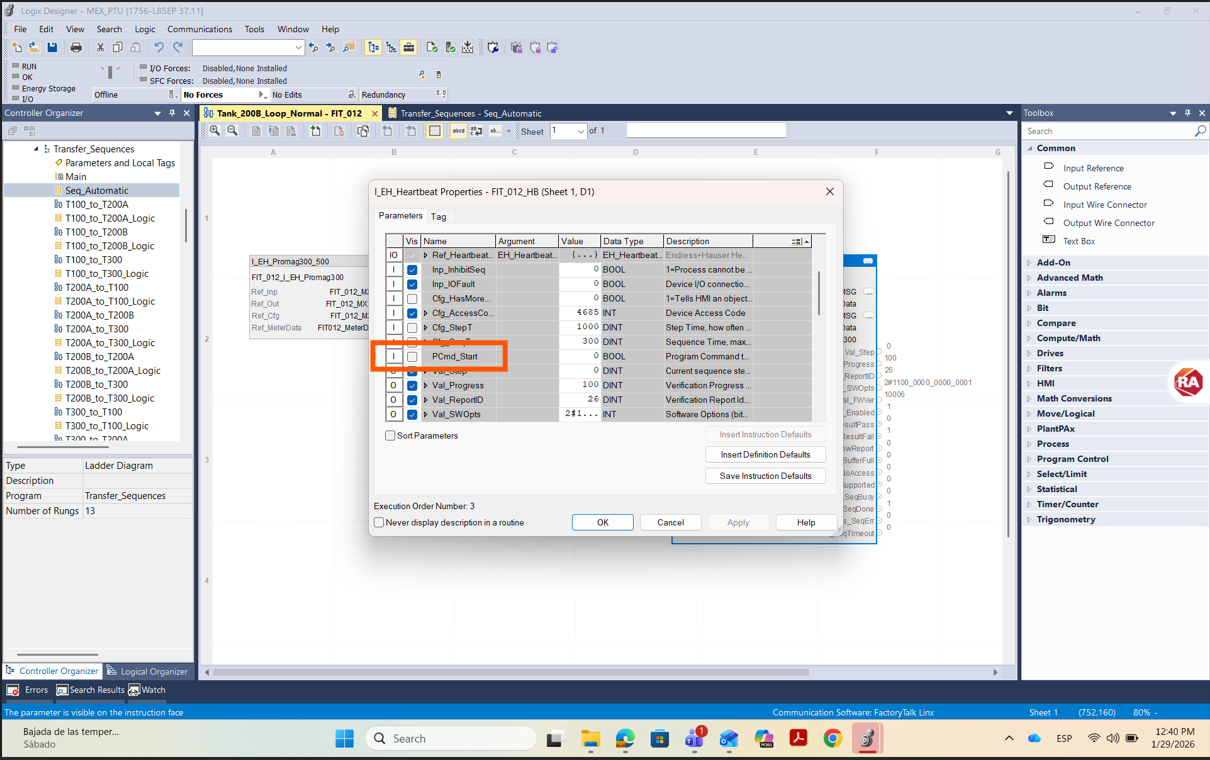
Task: Click Insert Definition Defaults button
Action: pos(766,455)
